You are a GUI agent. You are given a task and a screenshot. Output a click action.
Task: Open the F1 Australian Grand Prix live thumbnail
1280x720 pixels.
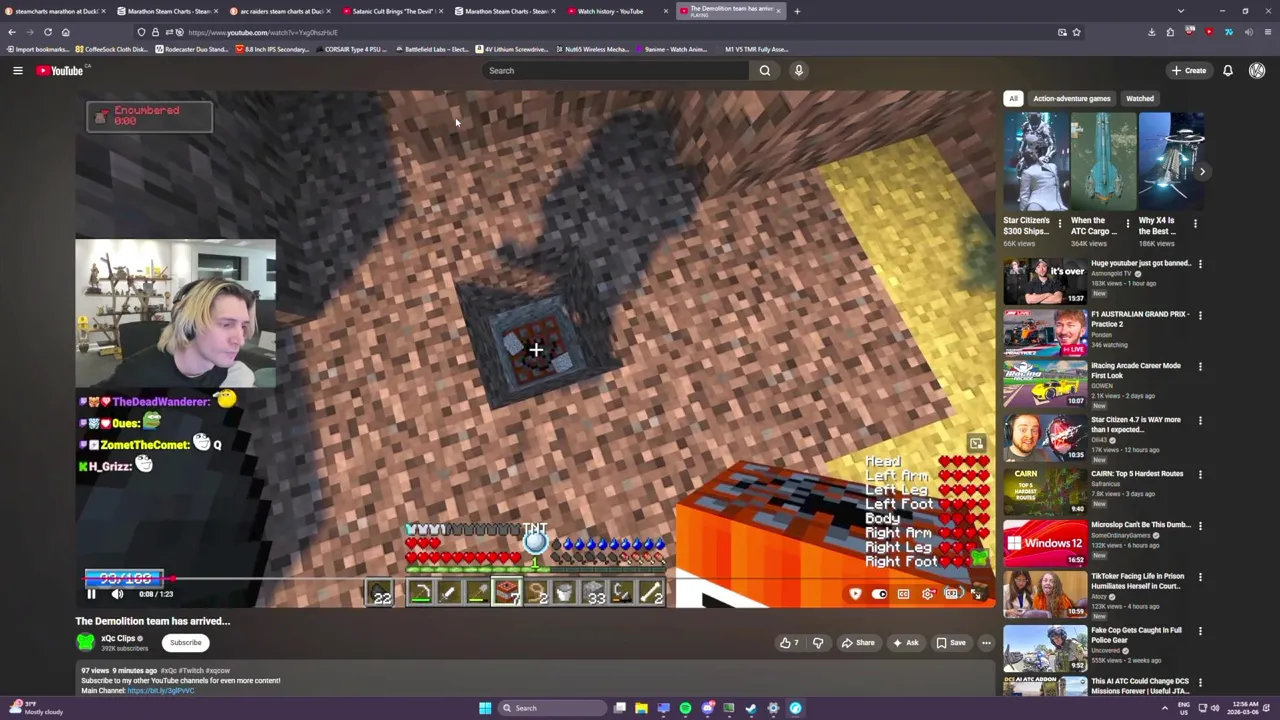1045,333
